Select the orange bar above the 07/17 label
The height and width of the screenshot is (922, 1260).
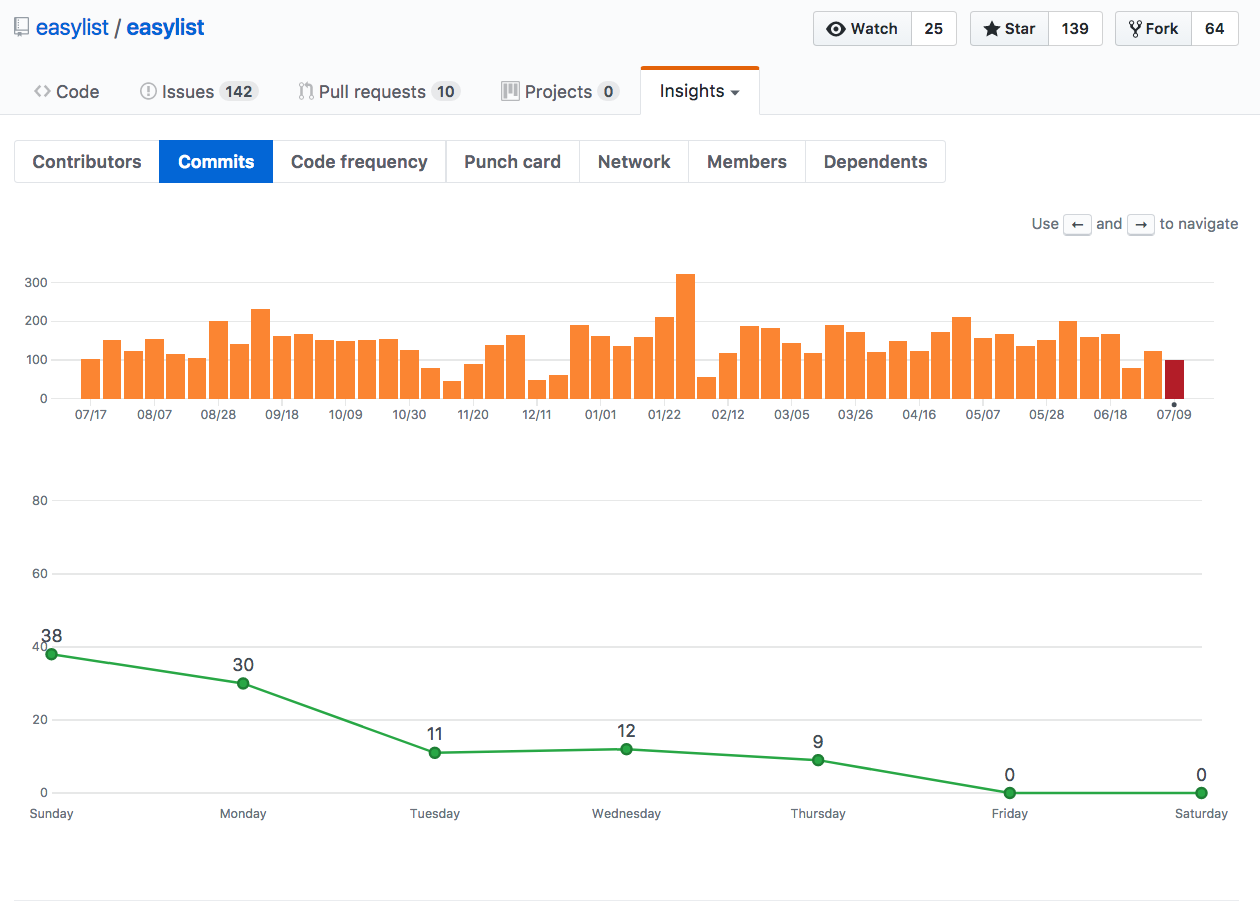click(90, 379)
